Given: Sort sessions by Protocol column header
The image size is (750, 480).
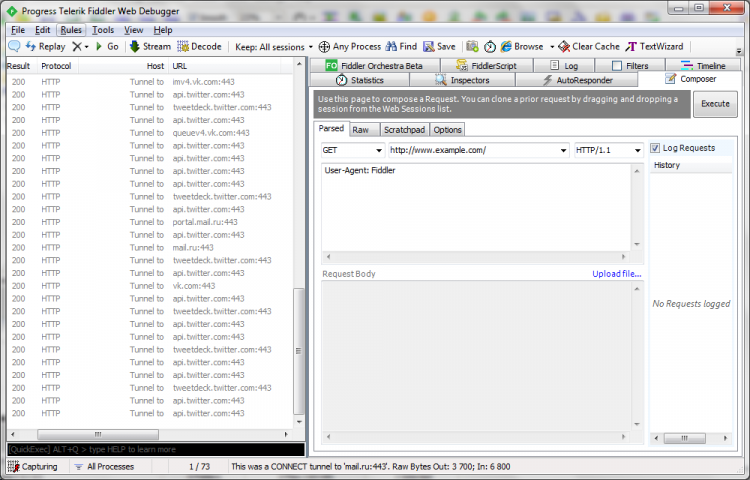Looking at the screenshot, I should click(x=56, y=66).
